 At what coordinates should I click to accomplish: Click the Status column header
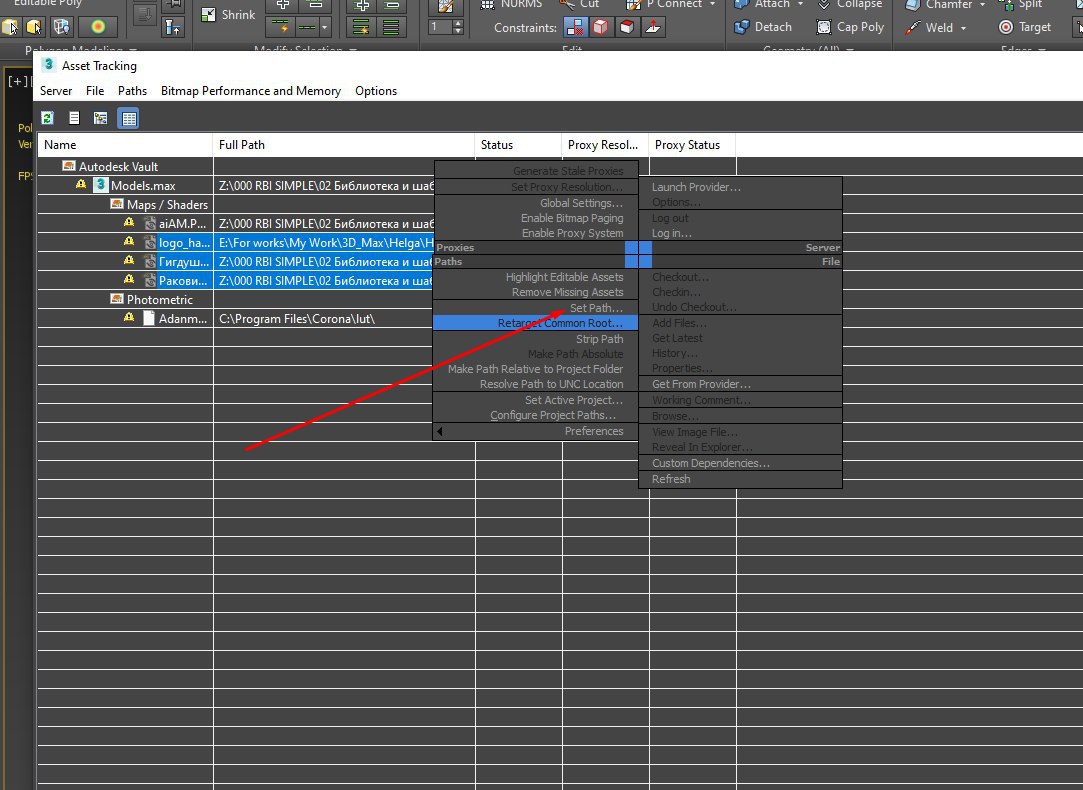tap(518, 144)
